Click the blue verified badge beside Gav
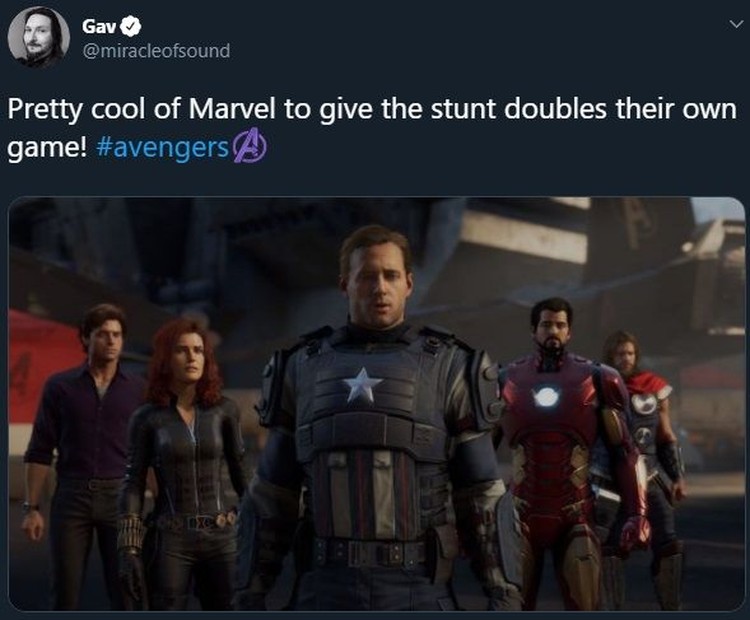 pyautogui.click(x=130, y=26)
